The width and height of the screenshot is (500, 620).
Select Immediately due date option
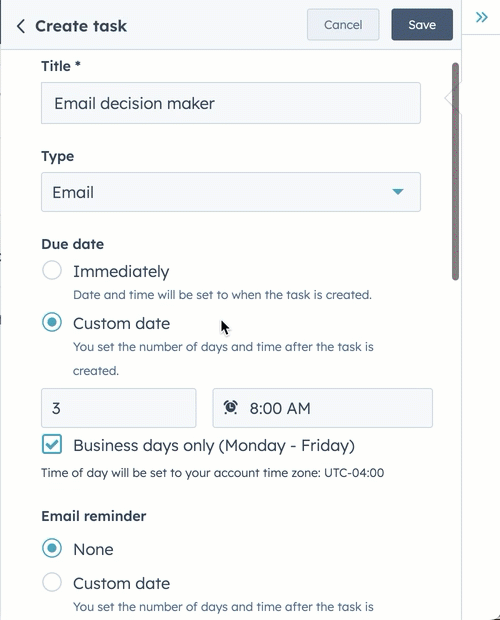coord(52,270)
